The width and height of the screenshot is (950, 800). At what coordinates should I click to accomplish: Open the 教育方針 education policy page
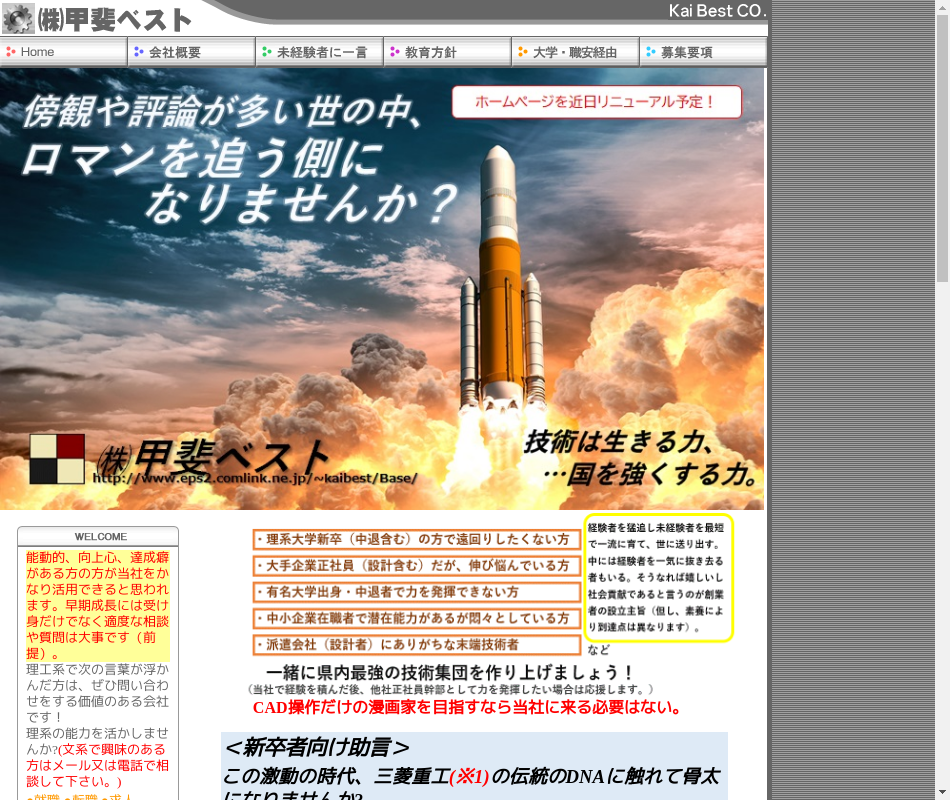pos(431,52)
